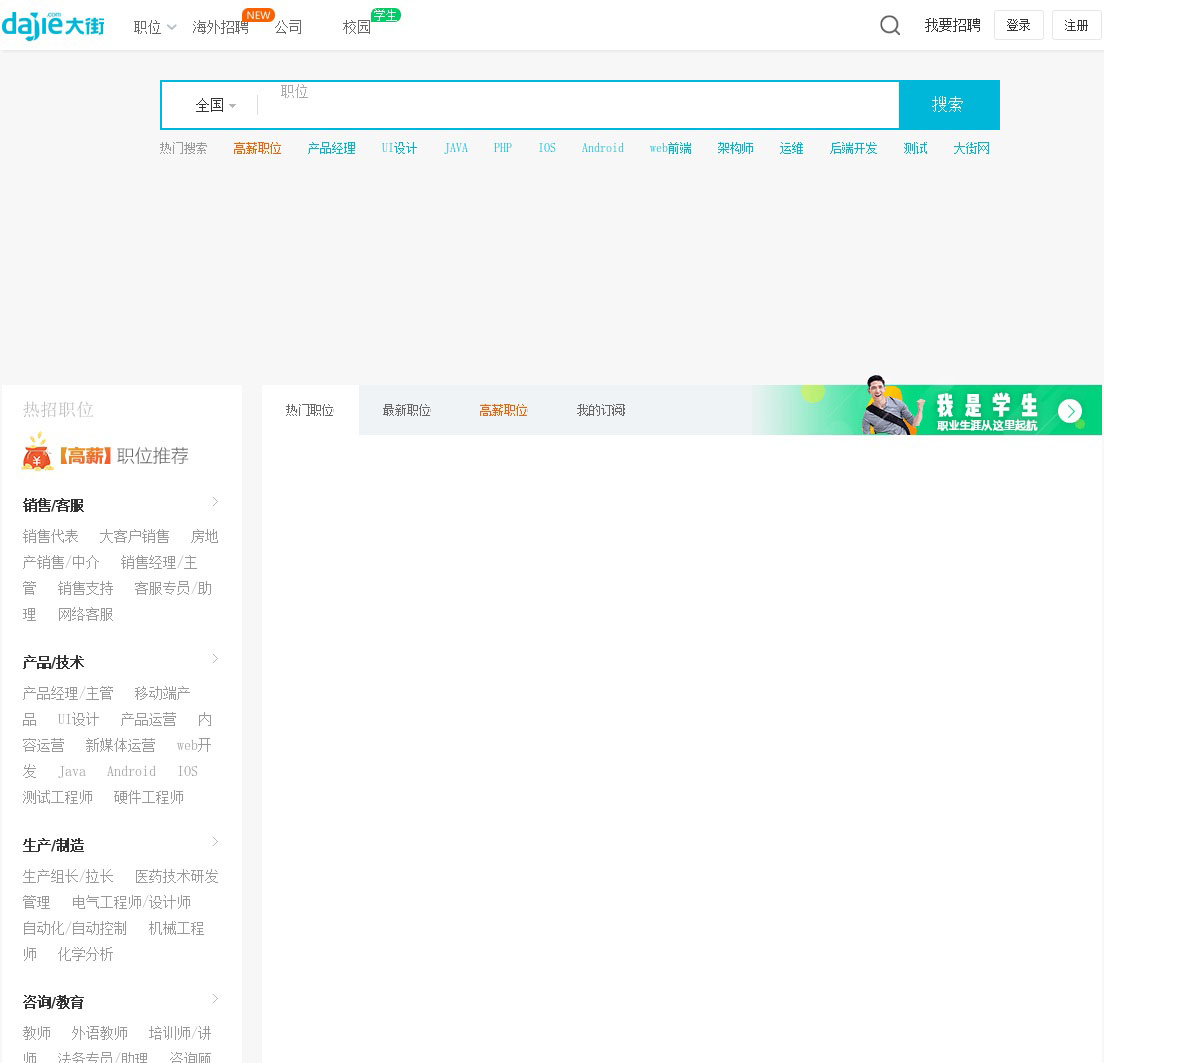Select 新媒体运营 in sidebar
This screenshot has height=1063, width=1200.
(120, 745)
